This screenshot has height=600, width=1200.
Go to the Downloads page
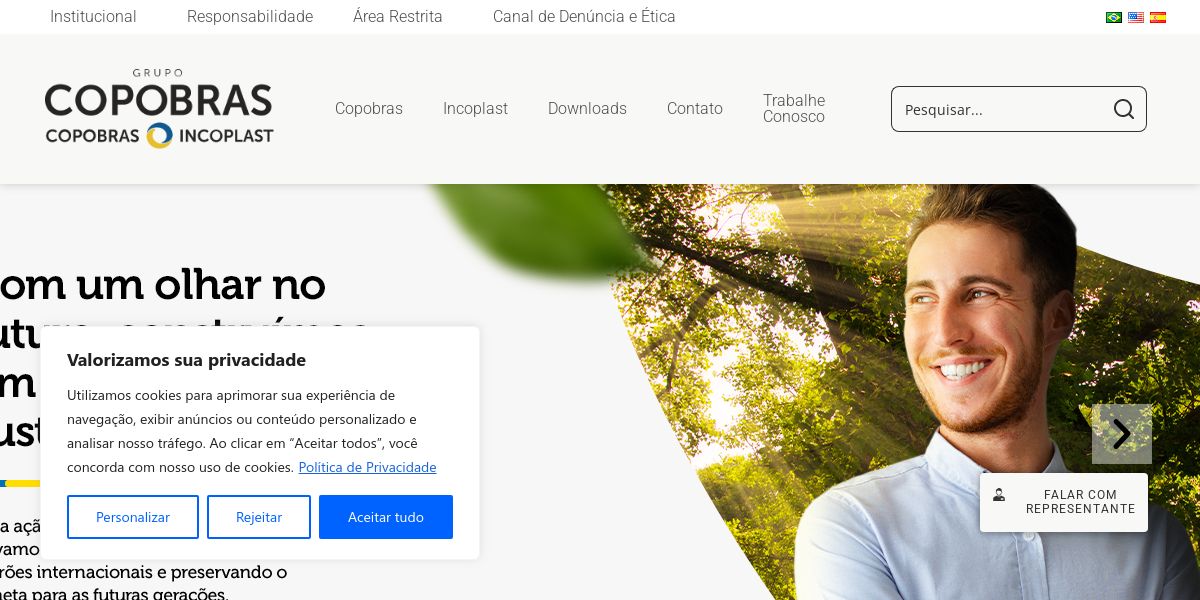pos(587,108)
